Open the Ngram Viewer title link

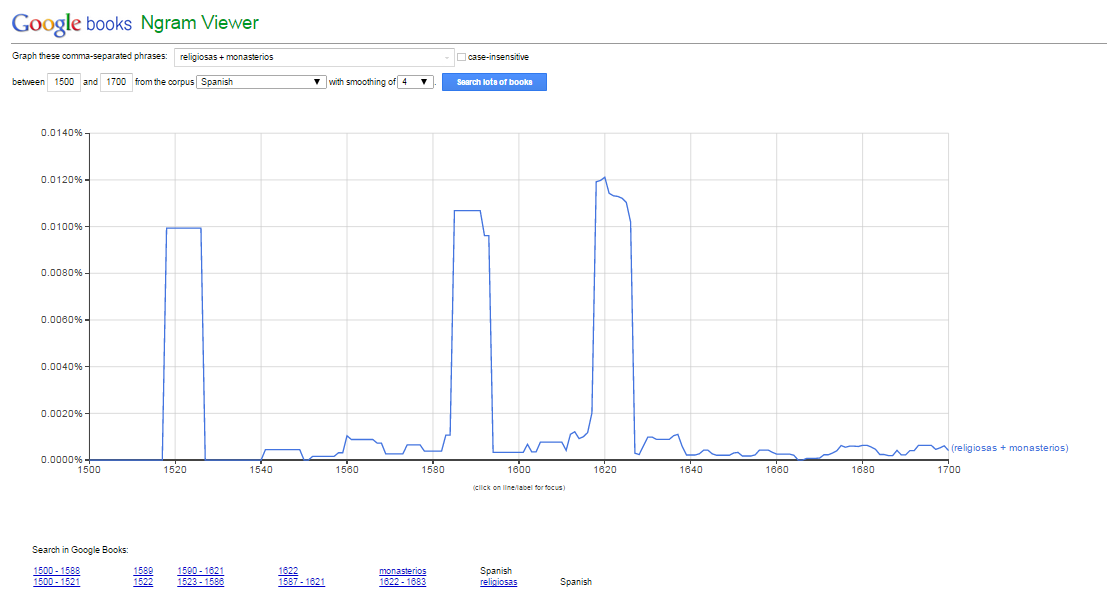(200, 22)
